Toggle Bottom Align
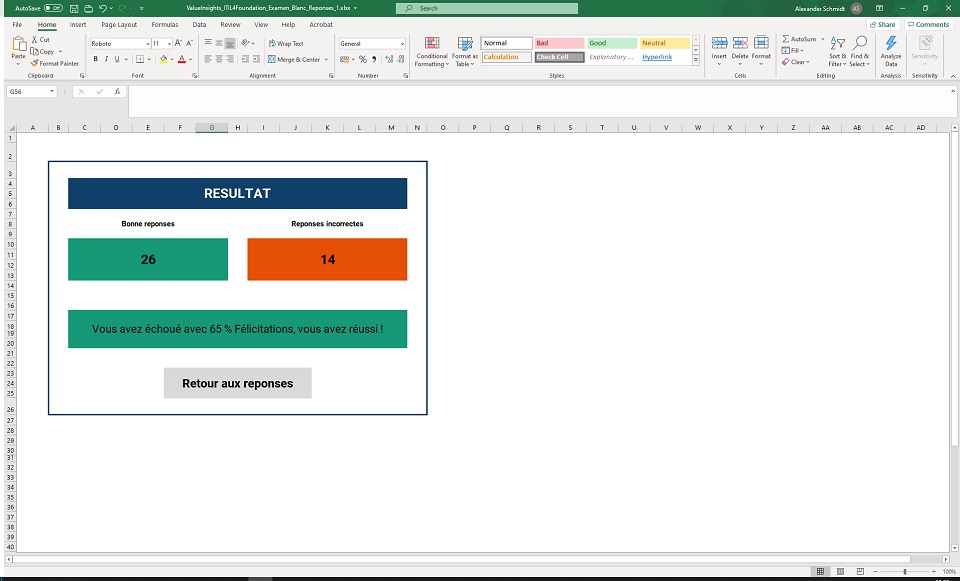Image resolution: width=960 pixels, height=581 pixels. pyautogui.click(x=230, y=43)
